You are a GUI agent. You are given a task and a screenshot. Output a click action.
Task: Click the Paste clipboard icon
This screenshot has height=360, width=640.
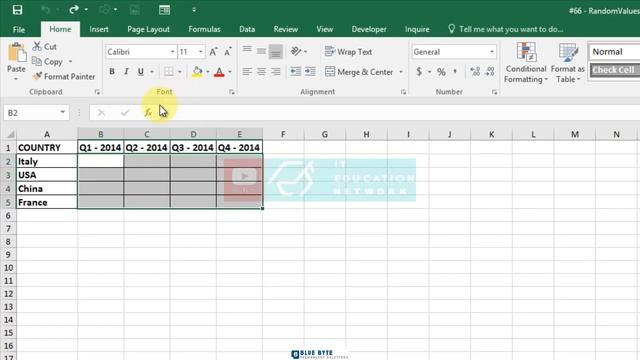pos(16,53)
